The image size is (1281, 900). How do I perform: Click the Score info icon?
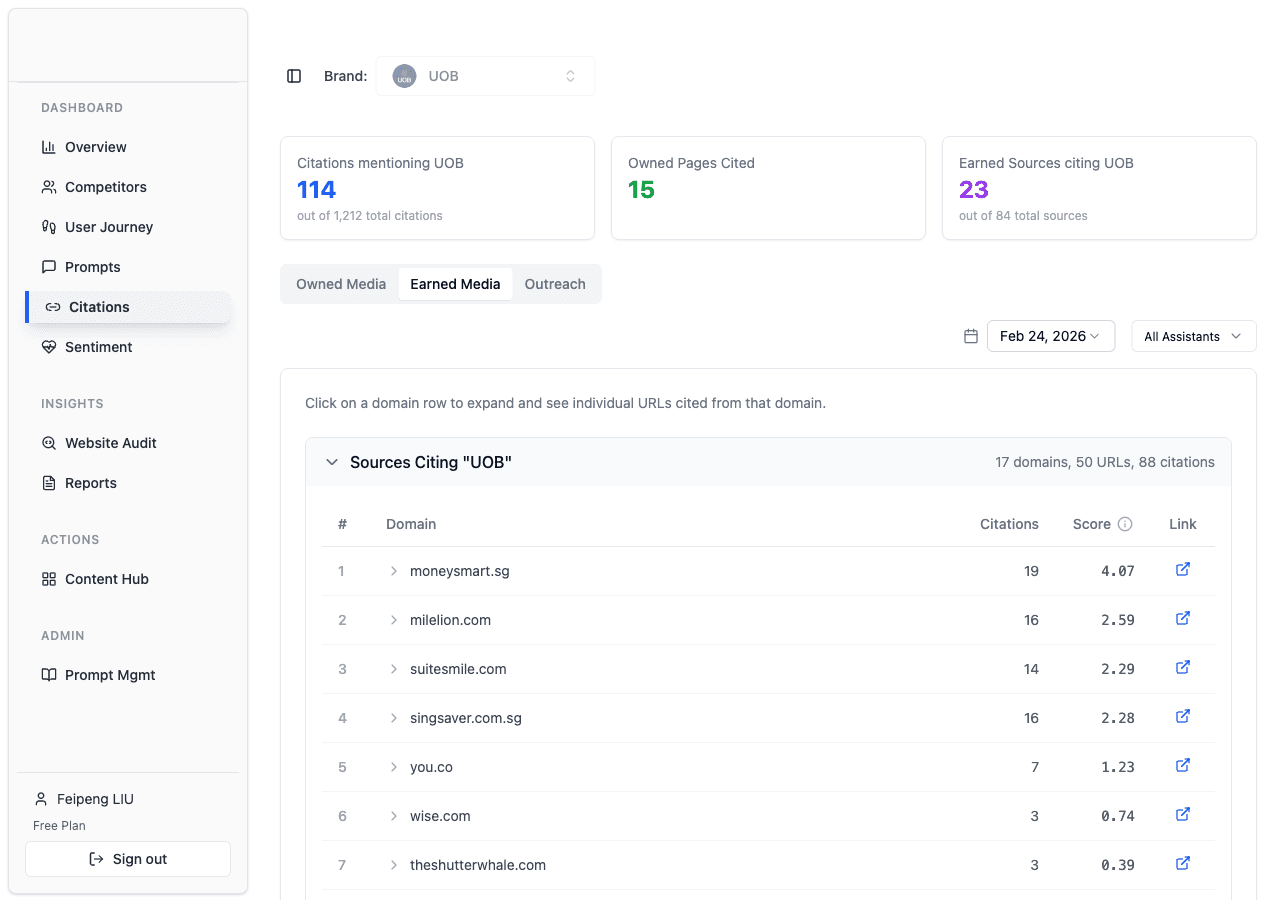click(1125, 524)
